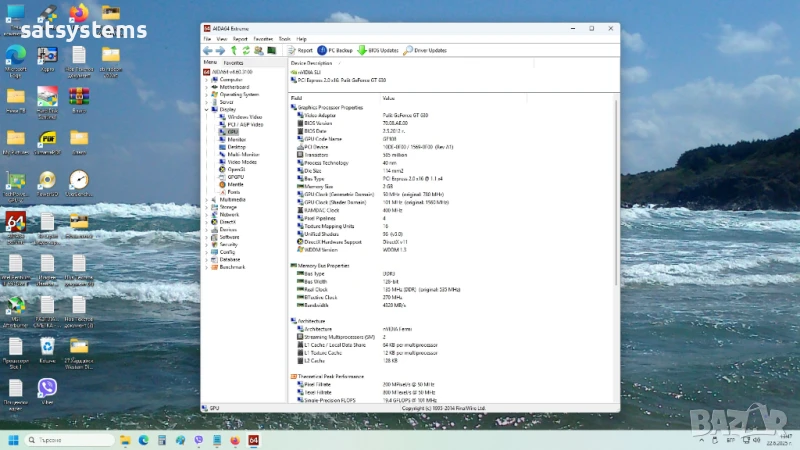
Task: Open the Favorites menu in menu bar
Action: [264, 38]
